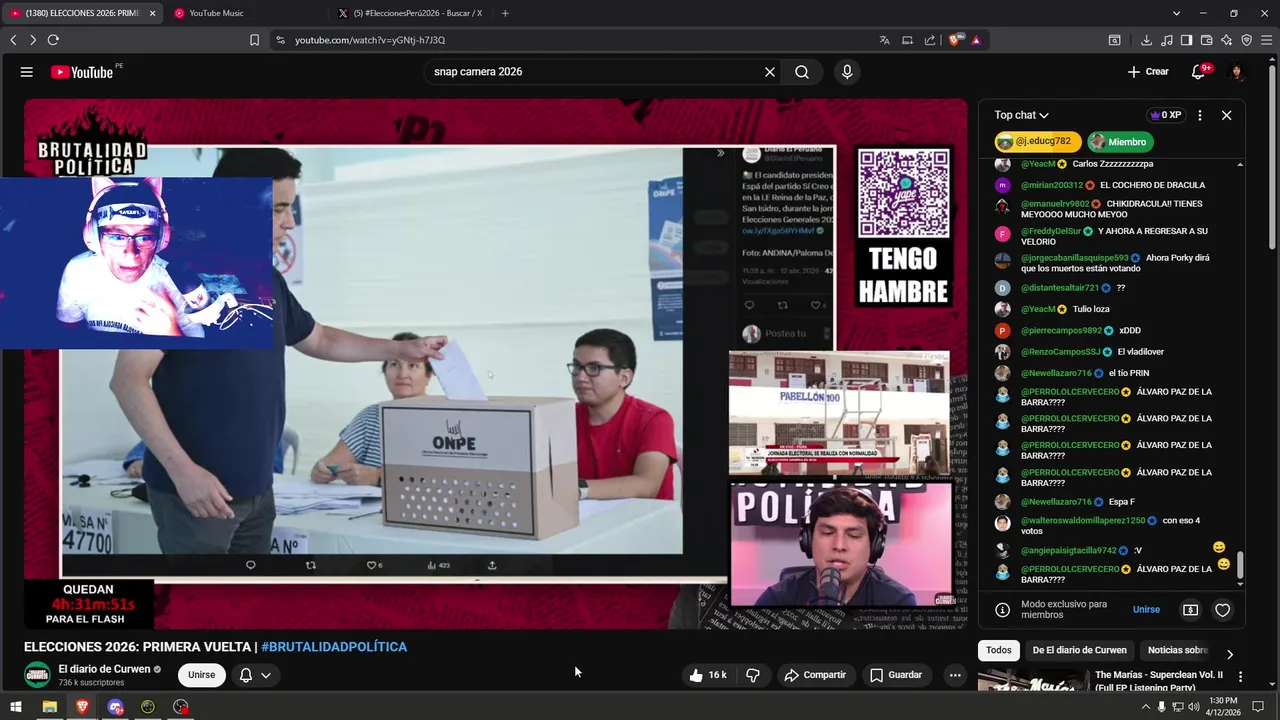
Task: Open the Brave Wallet icon
Action: click(1206, 40)
